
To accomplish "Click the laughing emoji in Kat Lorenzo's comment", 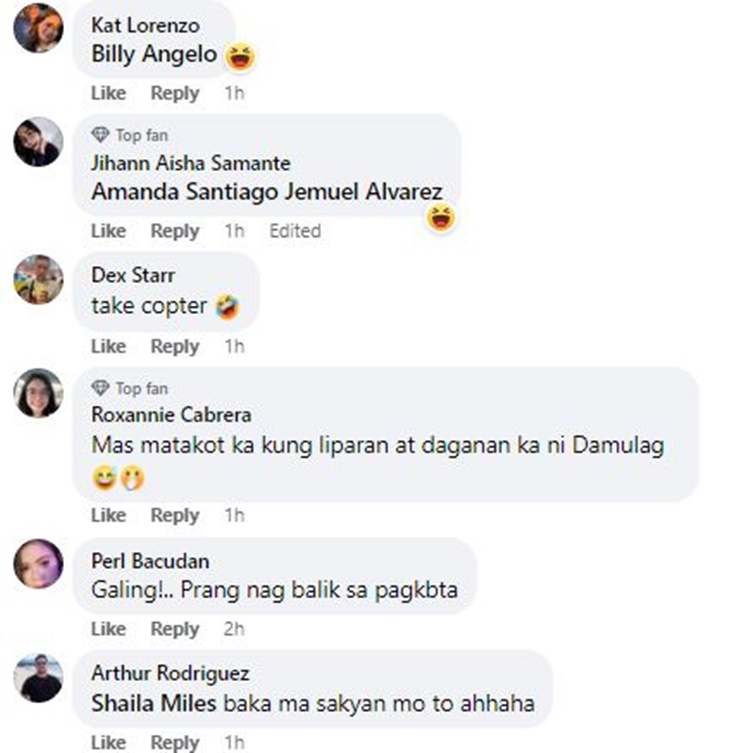I will tap(241, 56).
